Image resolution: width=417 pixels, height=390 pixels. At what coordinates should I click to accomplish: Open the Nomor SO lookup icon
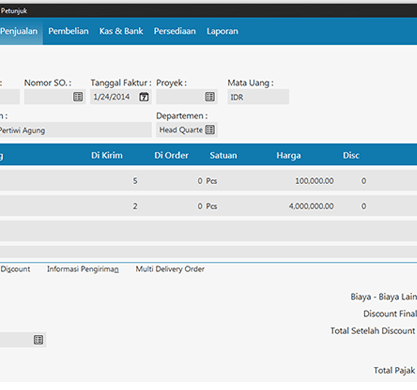(78, 97)
